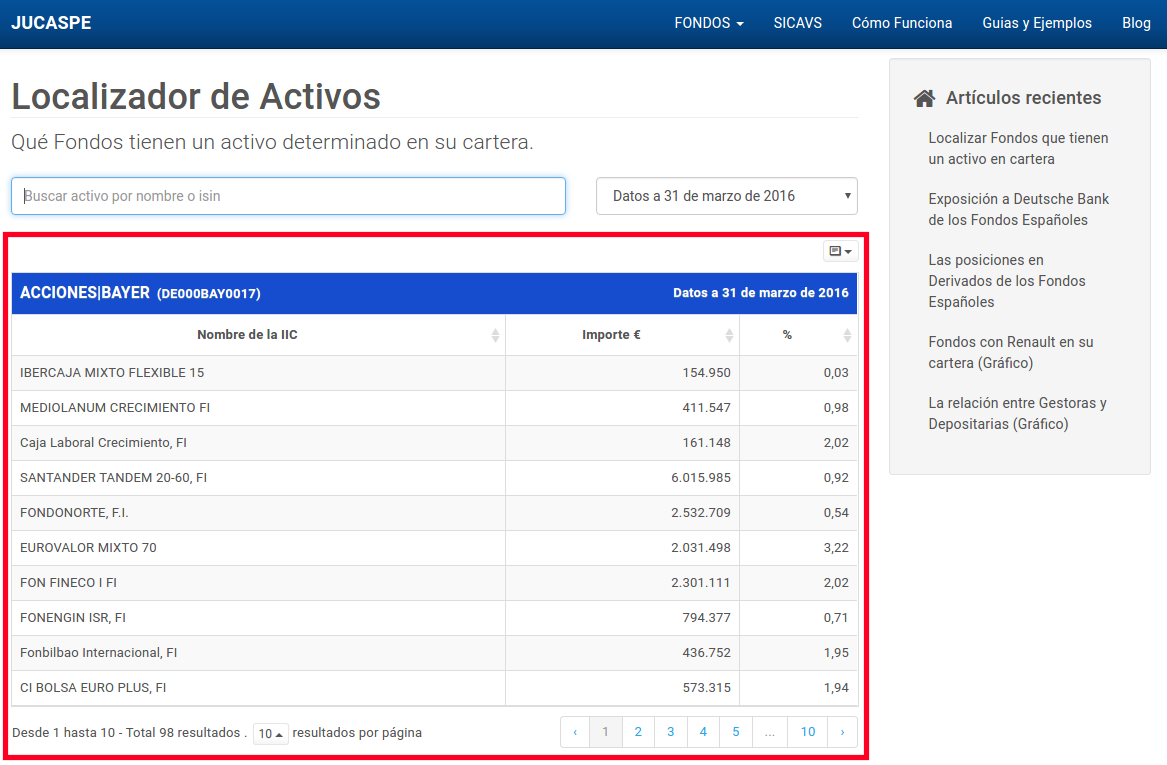Viewport: 1167px width, 765px height.
Task: Open article Exposición a Deutsche Bank
Action: click(1018, 210)
